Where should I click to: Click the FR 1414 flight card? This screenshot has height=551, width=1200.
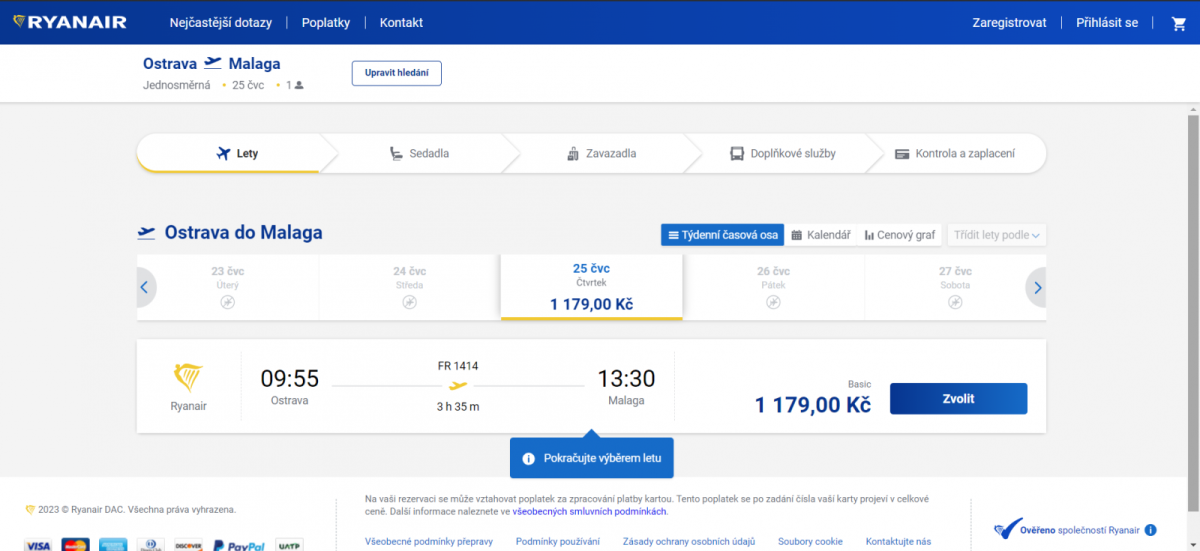pyautogui.click(x=458, y=386)
